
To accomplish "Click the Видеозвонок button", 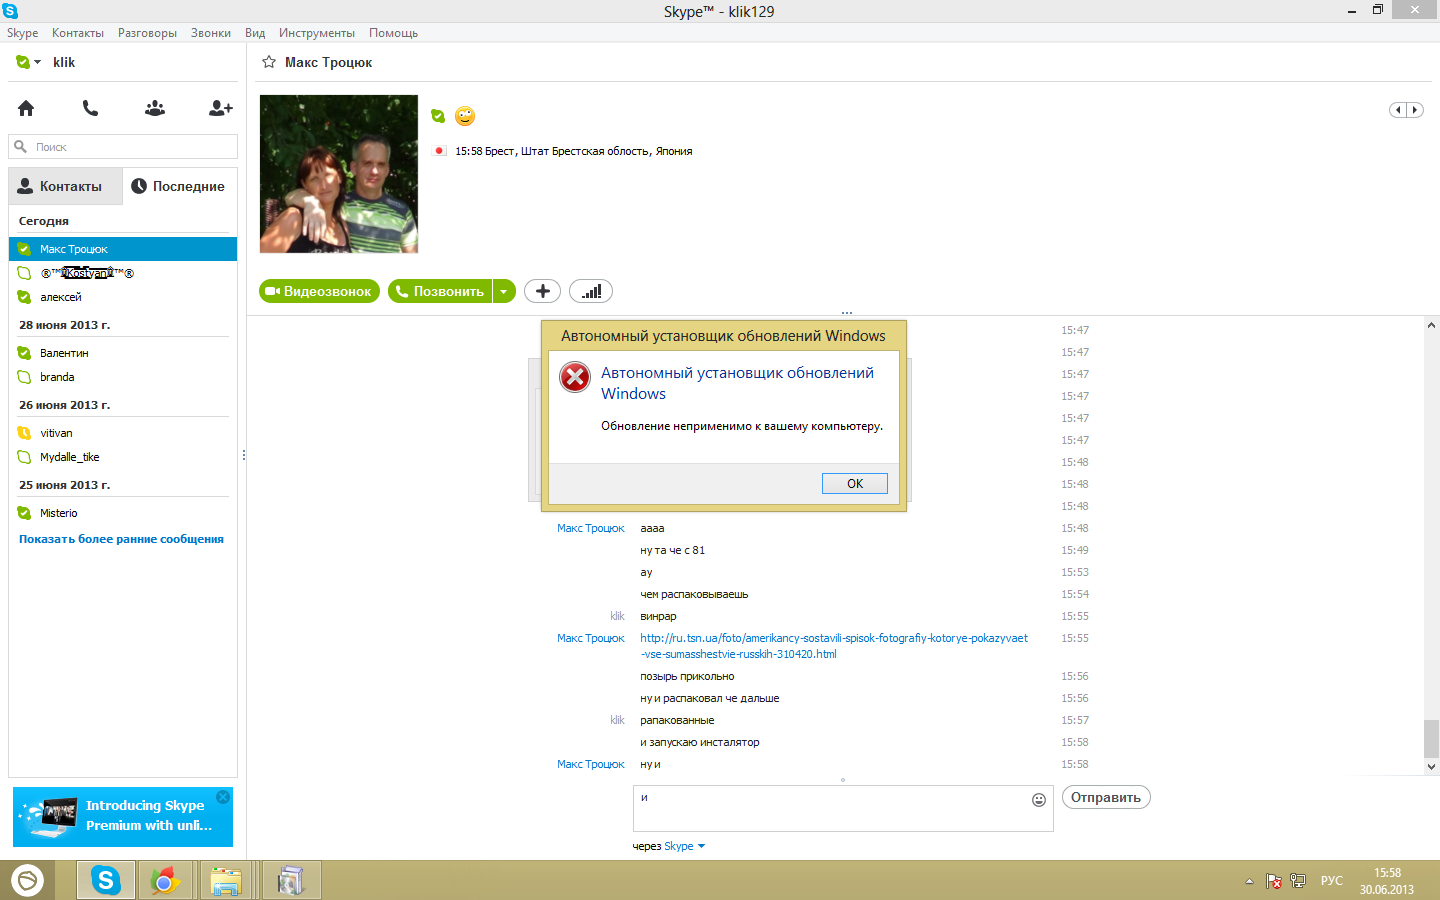I will pos(319,291).
